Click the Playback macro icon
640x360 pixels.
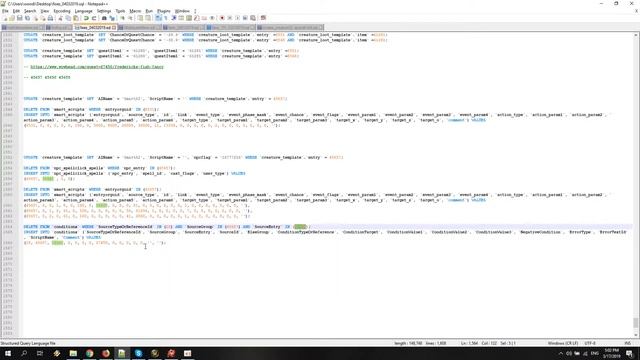(x=237, y=18)
